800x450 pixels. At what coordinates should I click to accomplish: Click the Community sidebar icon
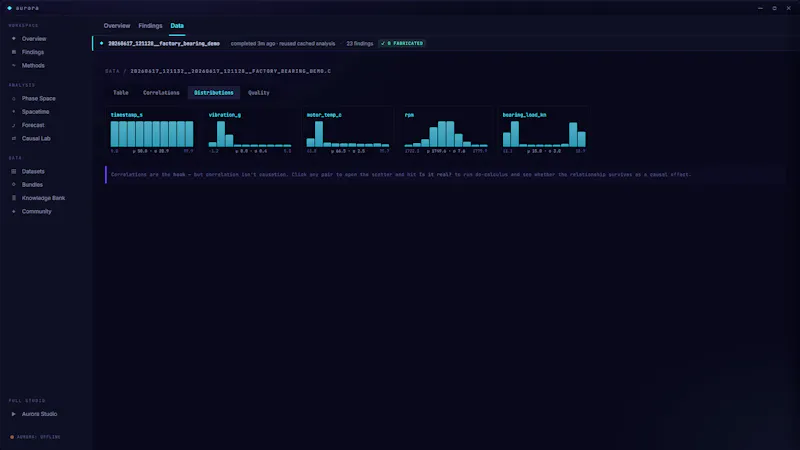pyautogui.click(x=14, y=211)
